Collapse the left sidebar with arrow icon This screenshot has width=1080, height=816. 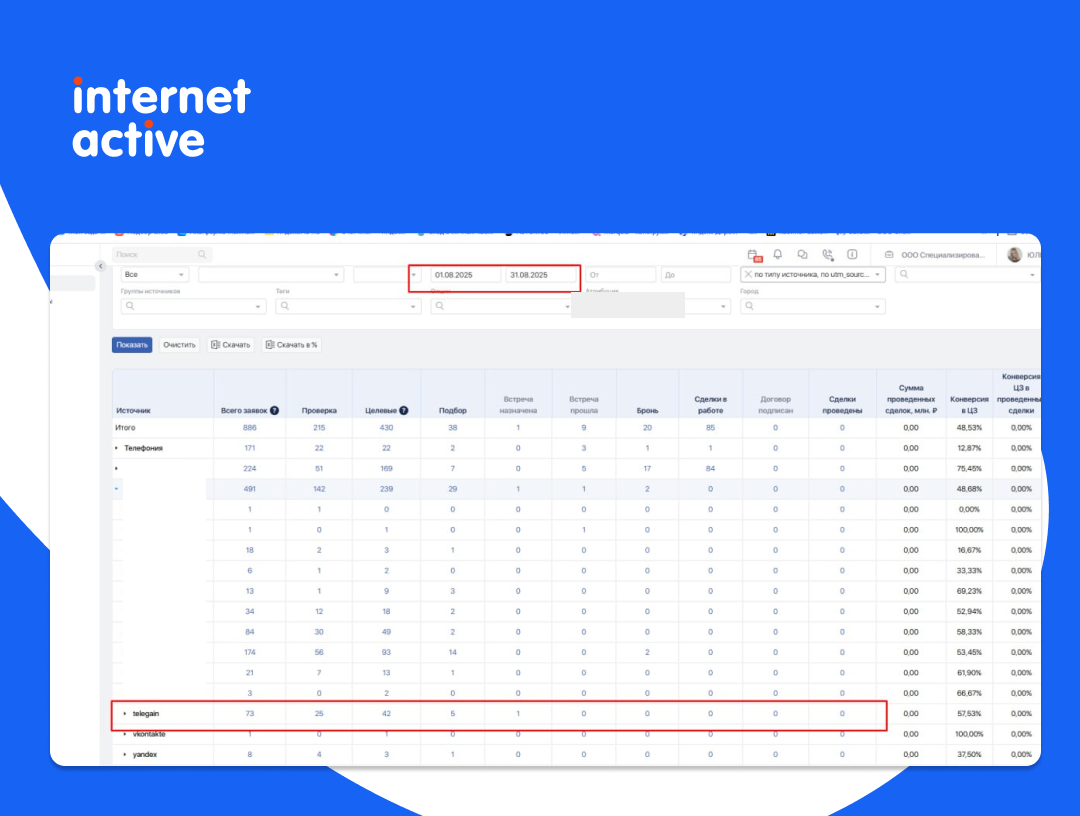click(x=100, y=266)
